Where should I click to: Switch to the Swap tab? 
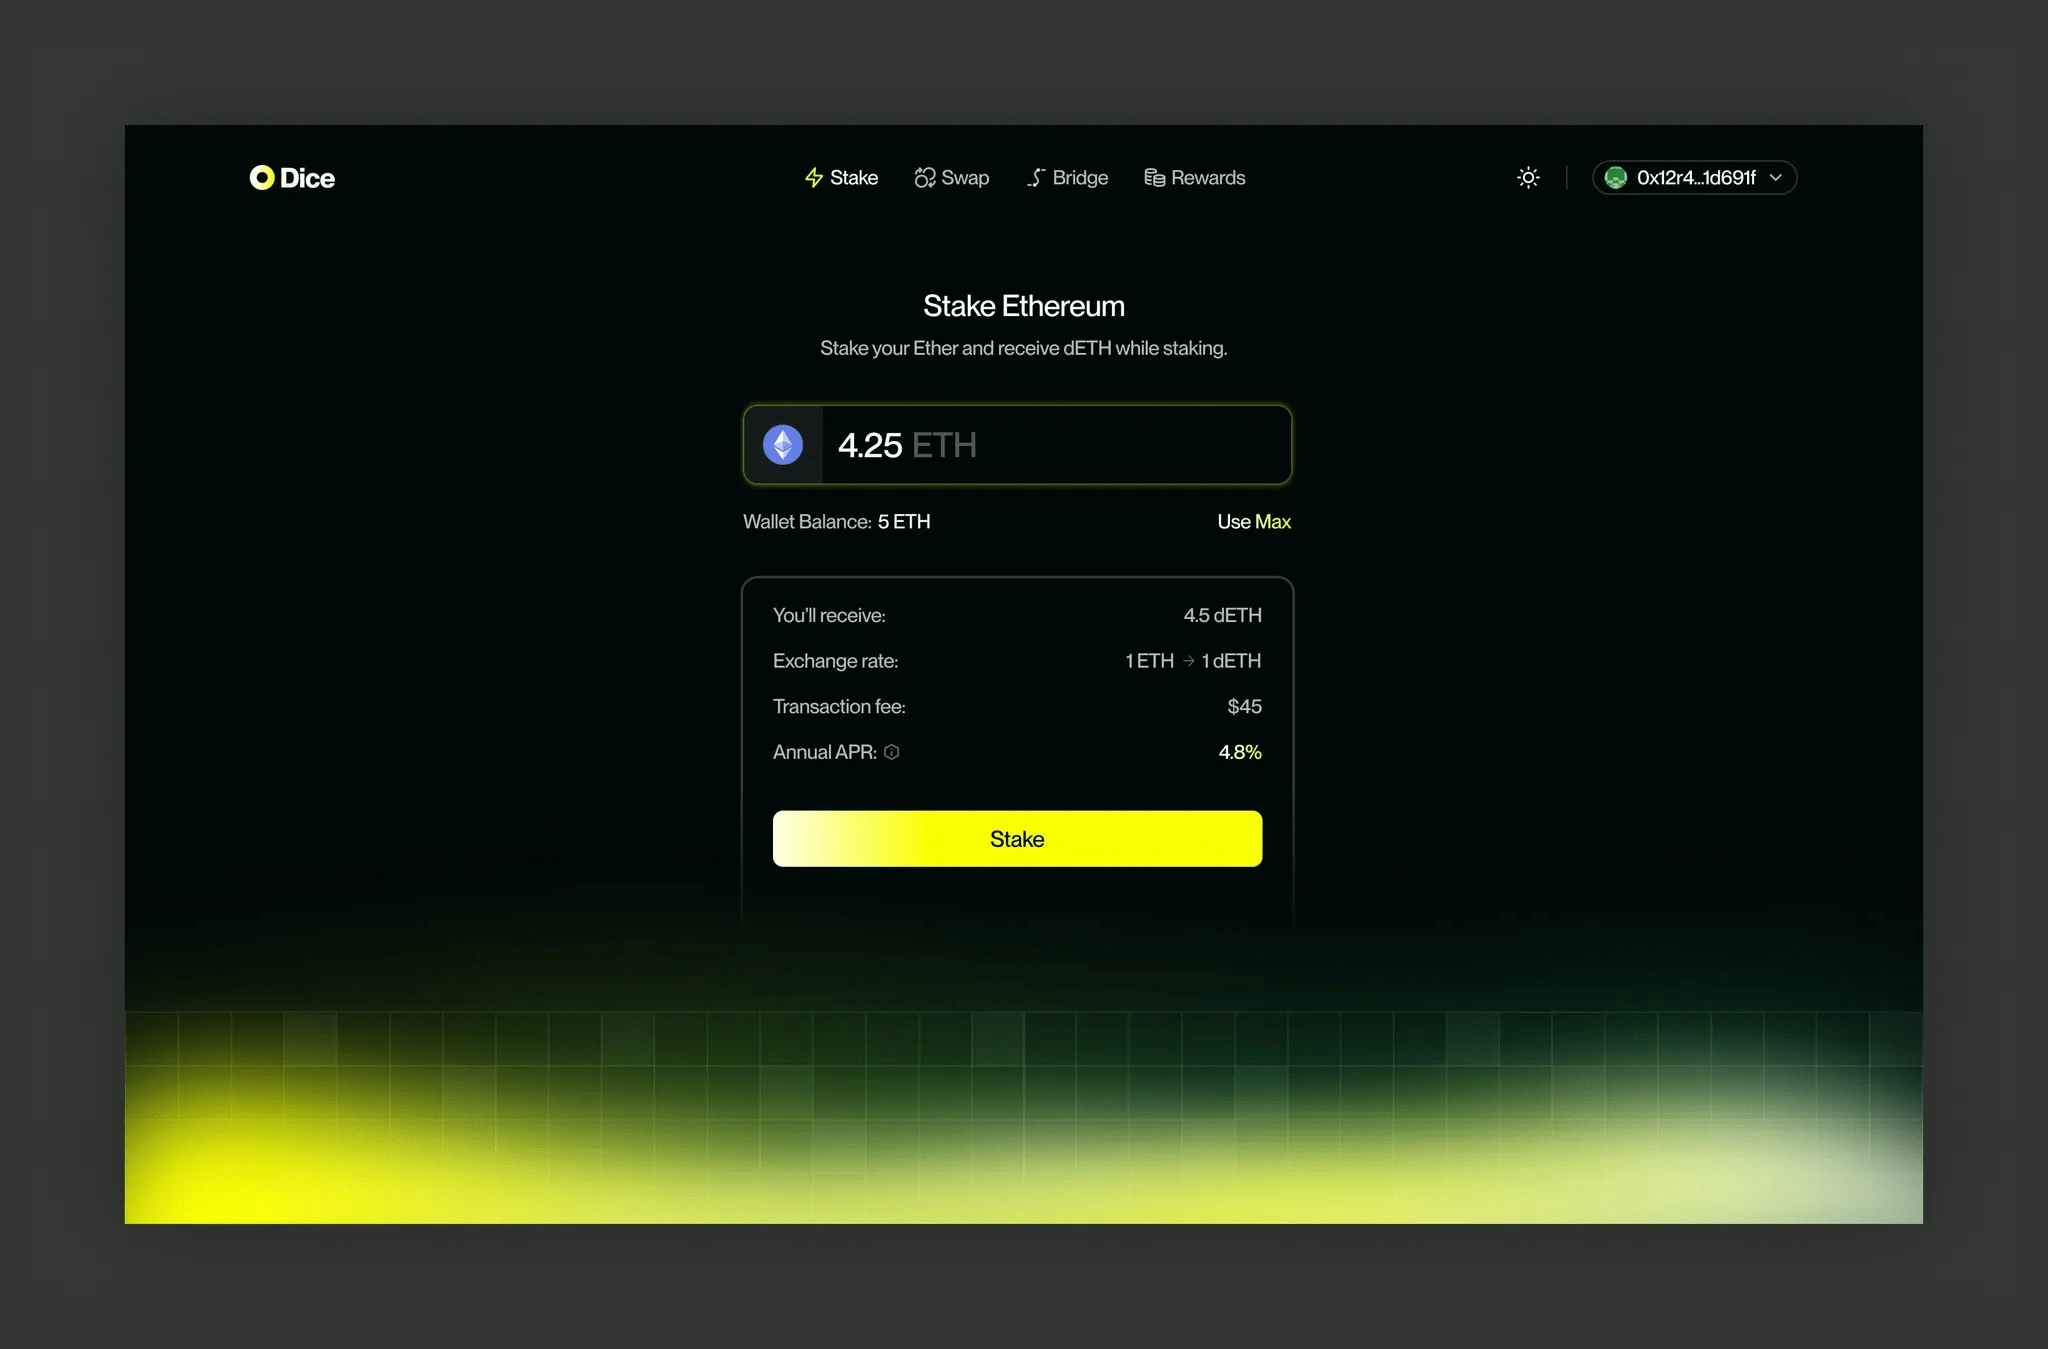(952, 178)
